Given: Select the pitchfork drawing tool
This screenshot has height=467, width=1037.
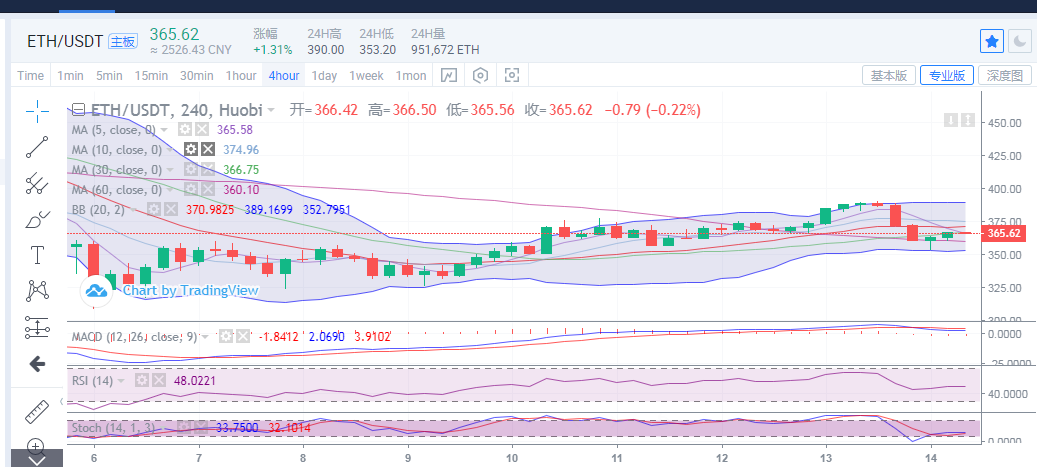Looking at the screenshot, I should coord(38,183).
